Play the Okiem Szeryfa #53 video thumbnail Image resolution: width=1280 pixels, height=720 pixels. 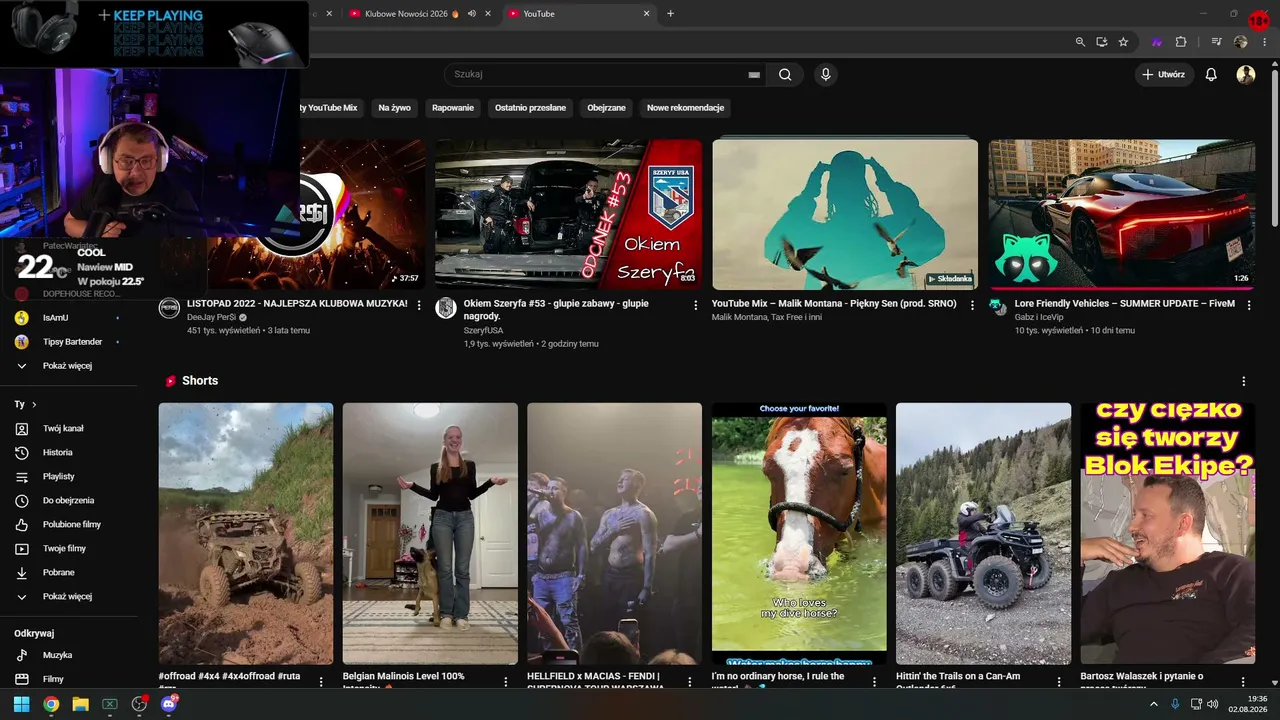tap(568, 214)
